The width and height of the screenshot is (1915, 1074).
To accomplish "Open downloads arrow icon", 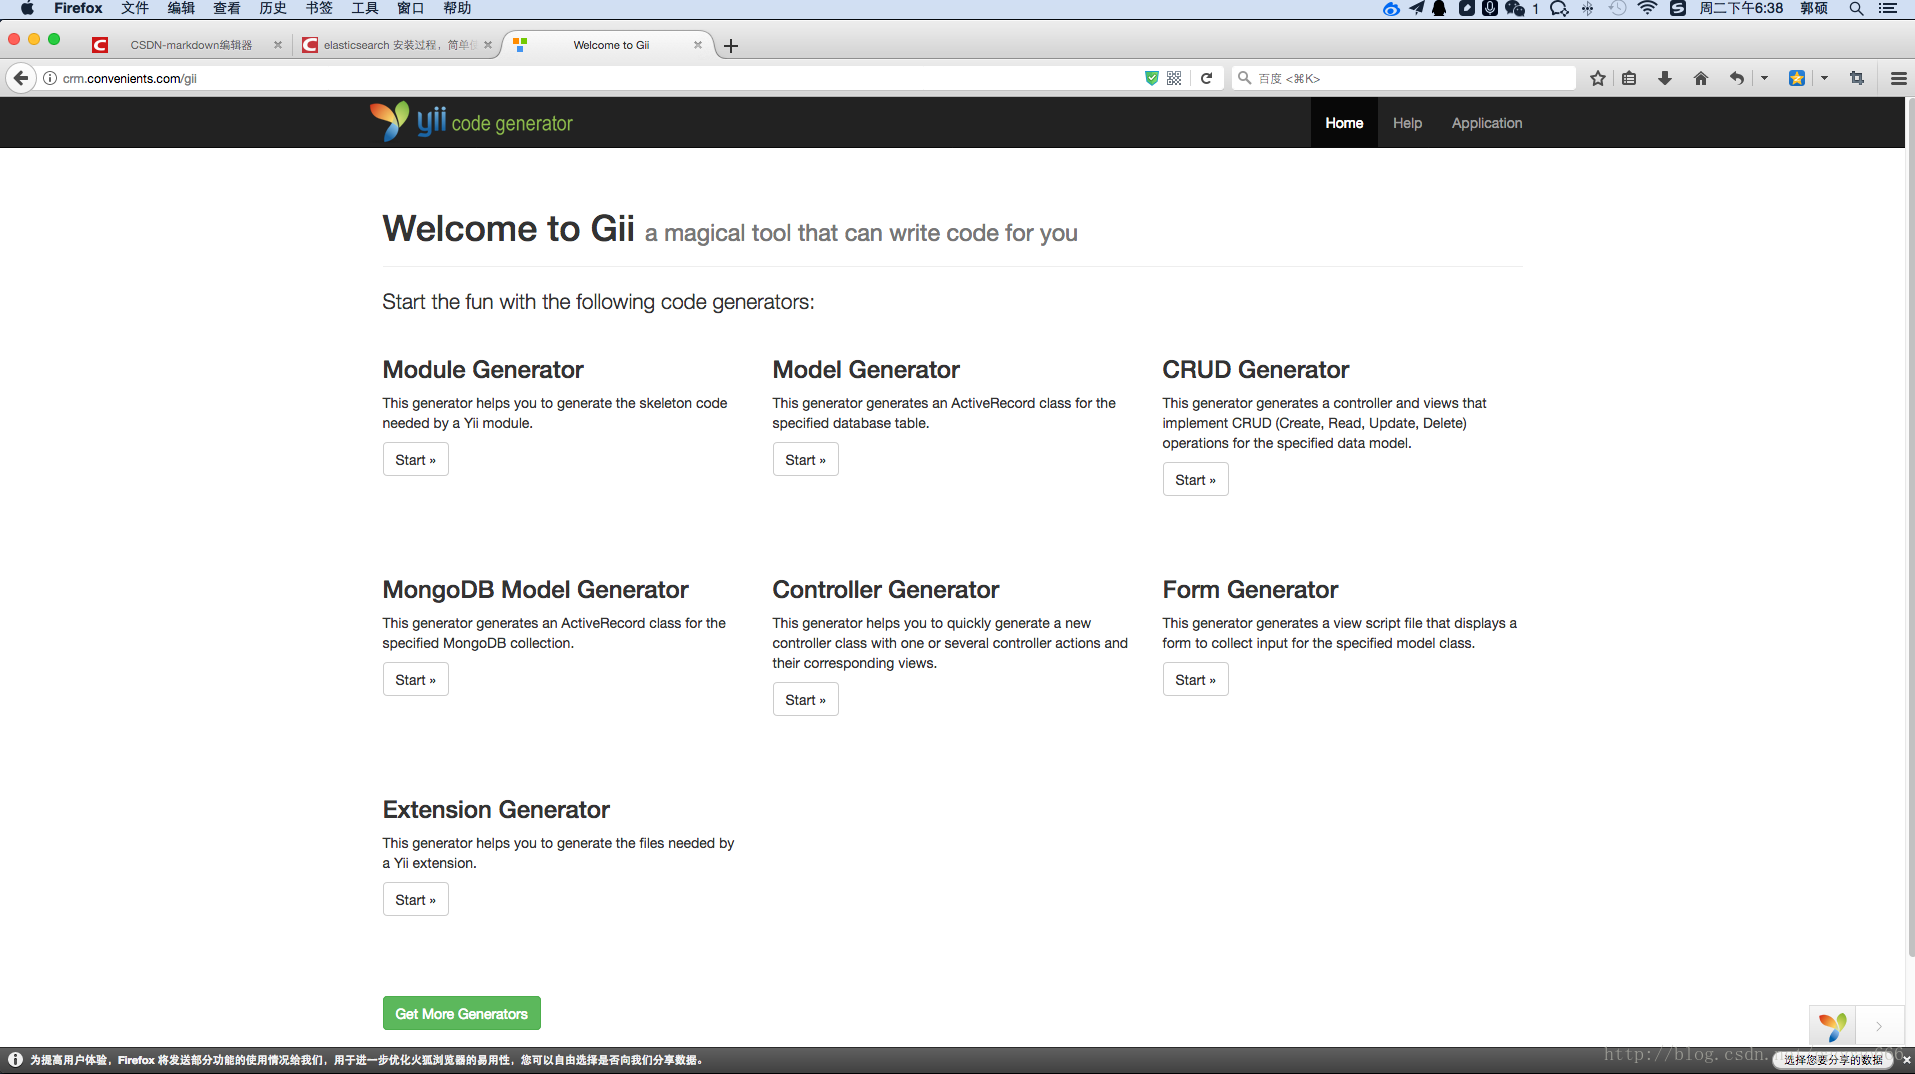I will (x=1665, y=78).
